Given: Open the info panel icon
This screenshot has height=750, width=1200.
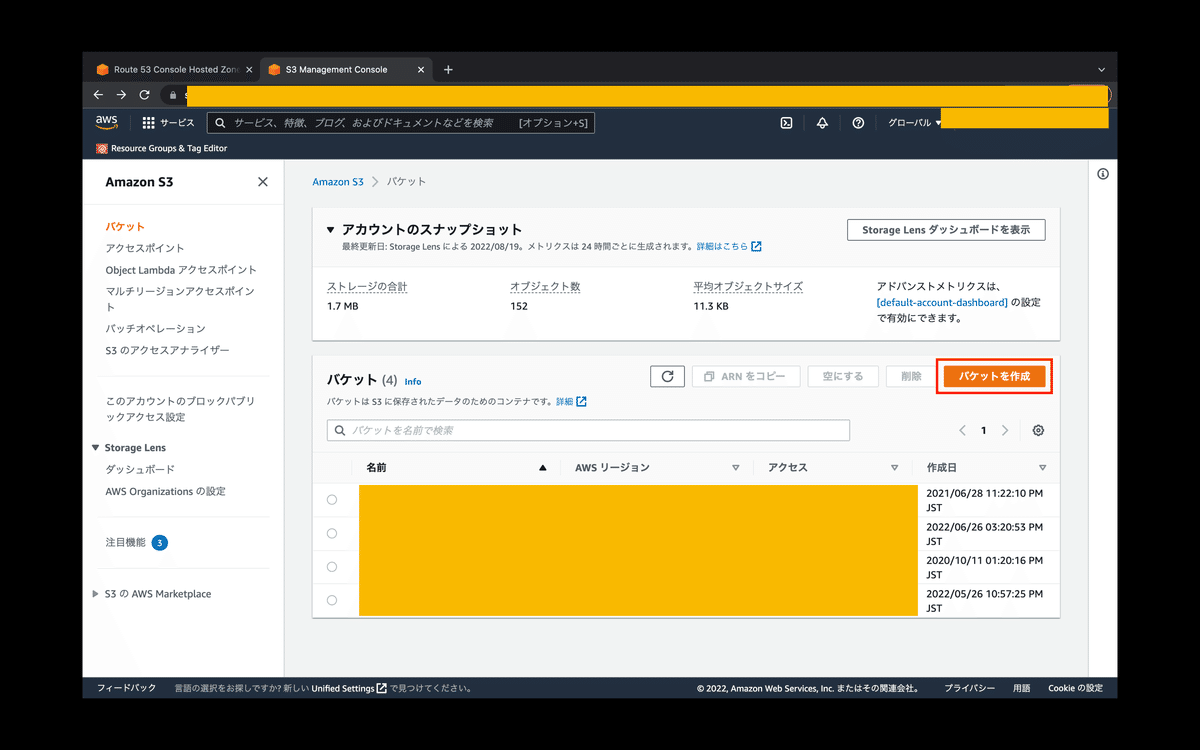Looking at the screenshot, I should 1103,174.
